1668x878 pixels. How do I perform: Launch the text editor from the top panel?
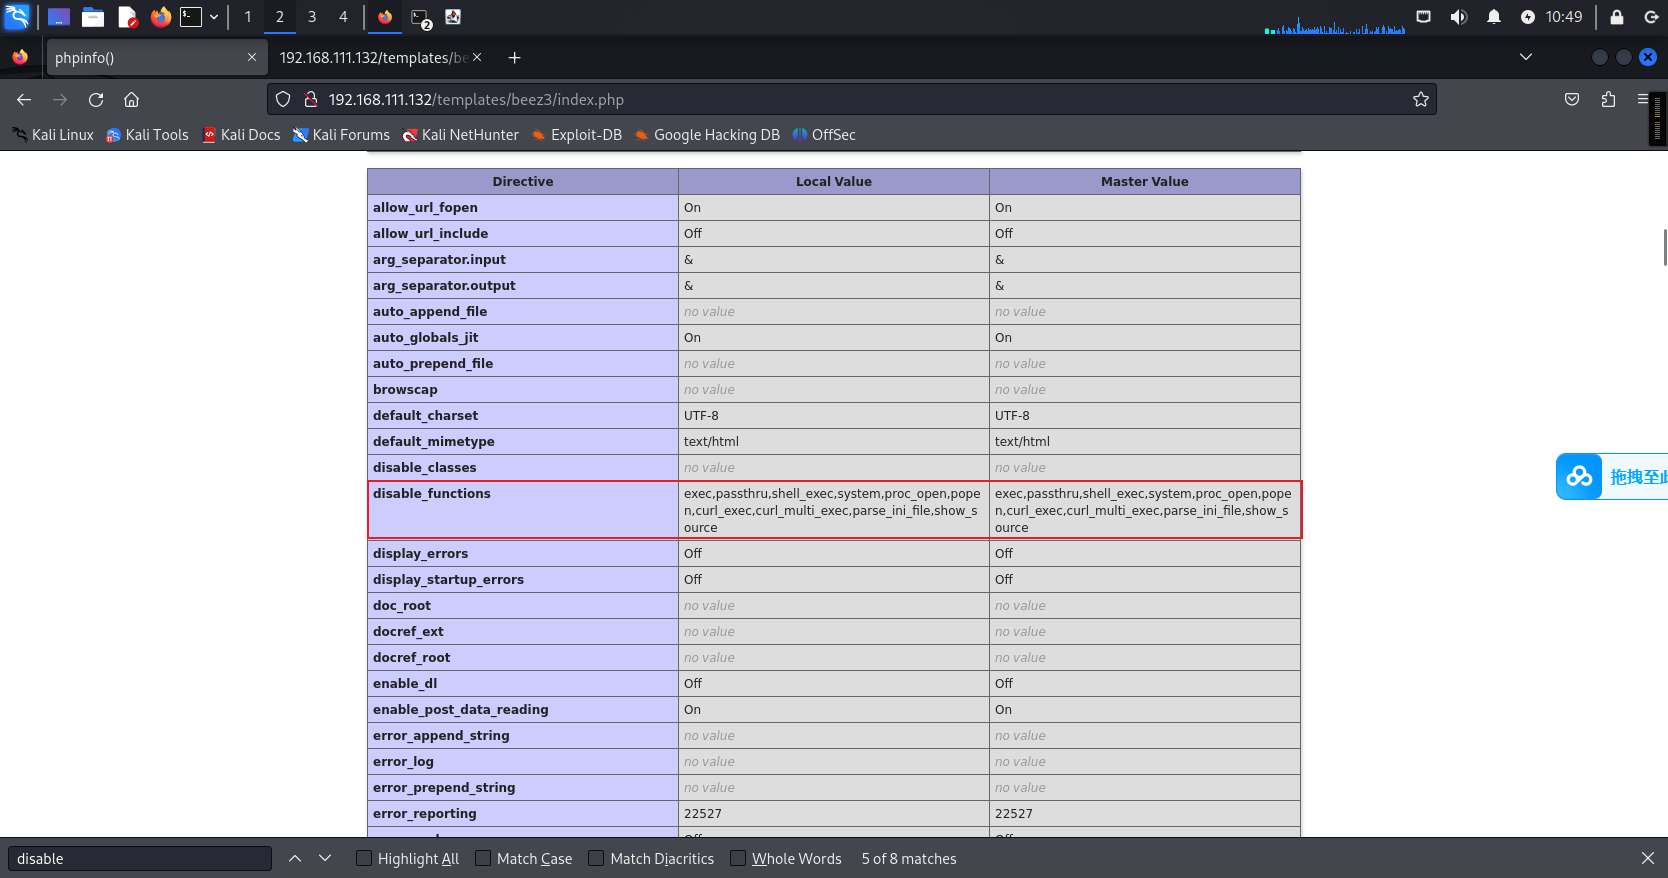tap(127, 17)
